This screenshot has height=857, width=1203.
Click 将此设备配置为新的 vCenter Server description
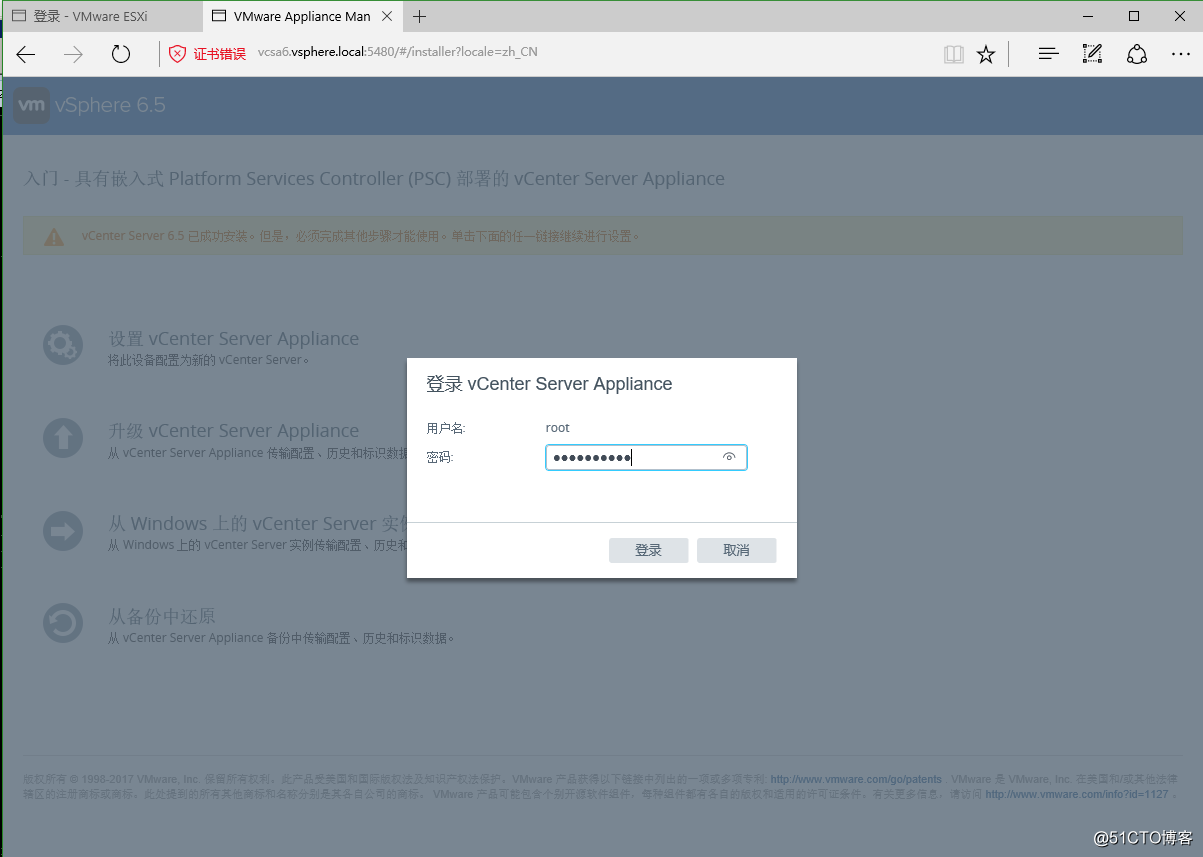(208, 360)
